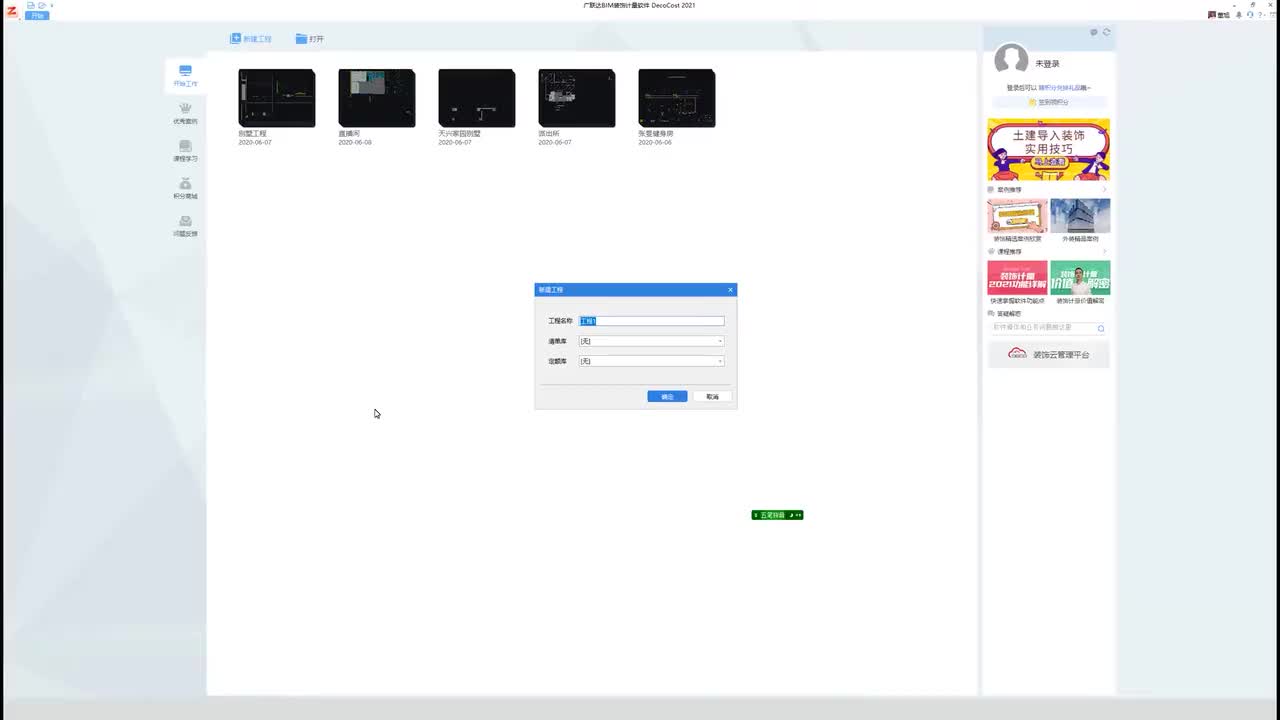Expand 案例推荐 section via its arrow

[1105, 190]
